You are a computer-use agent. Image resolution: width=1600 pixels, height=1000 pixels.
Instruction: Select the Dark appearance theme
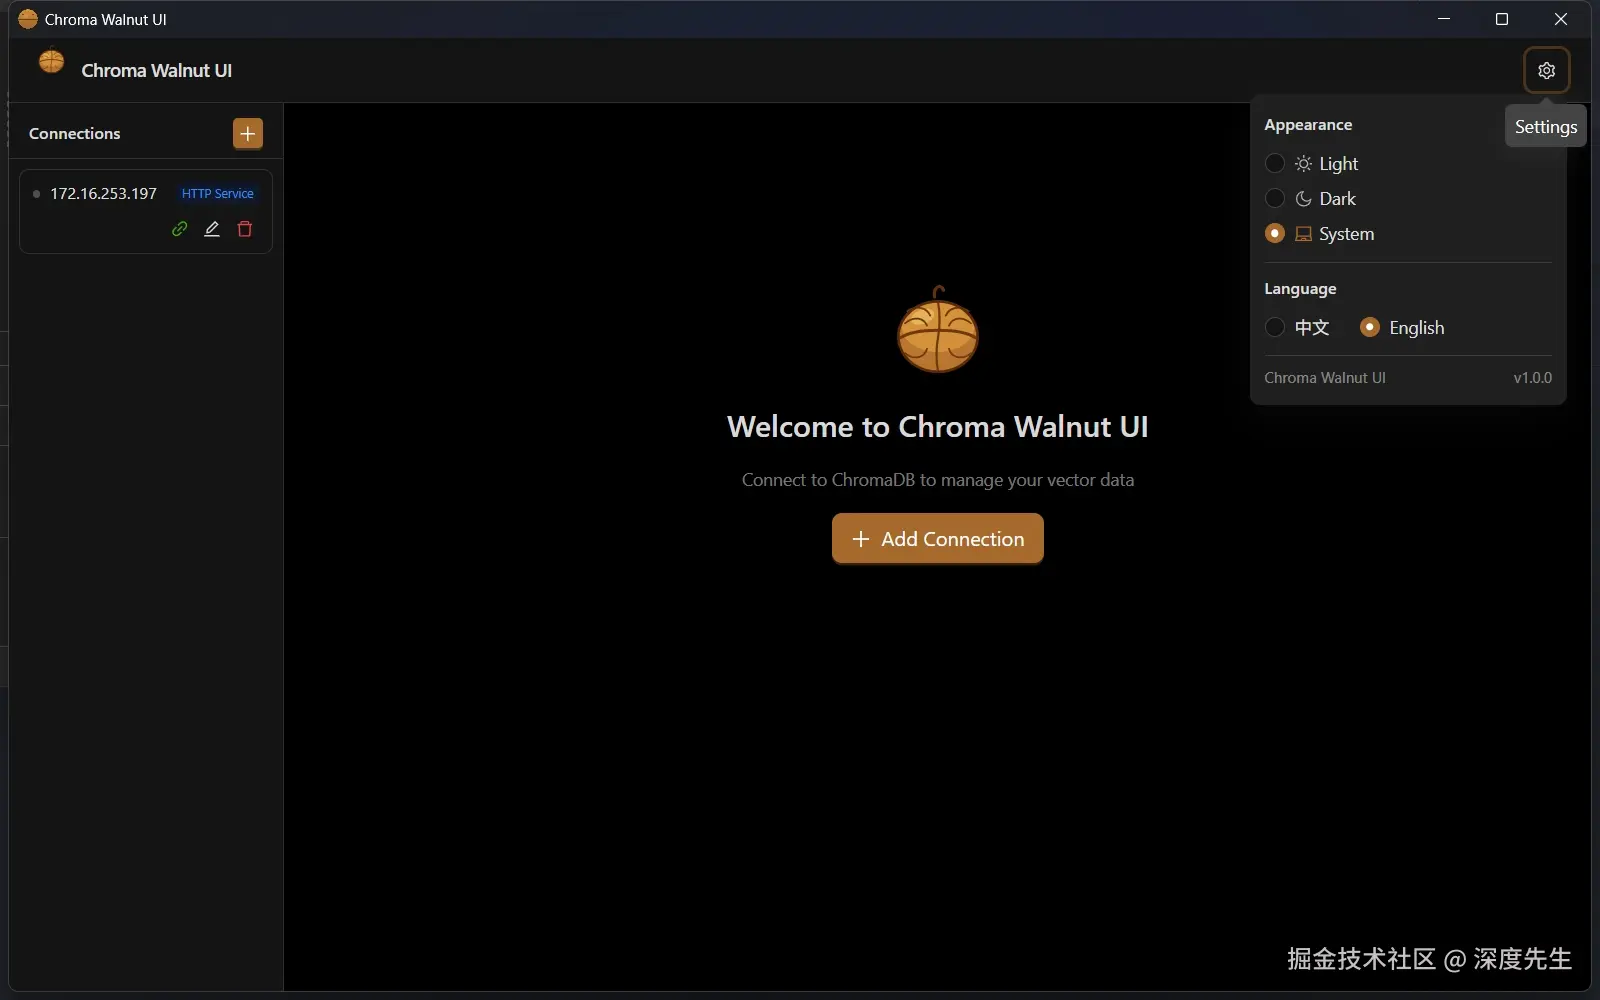point(1275,199)
